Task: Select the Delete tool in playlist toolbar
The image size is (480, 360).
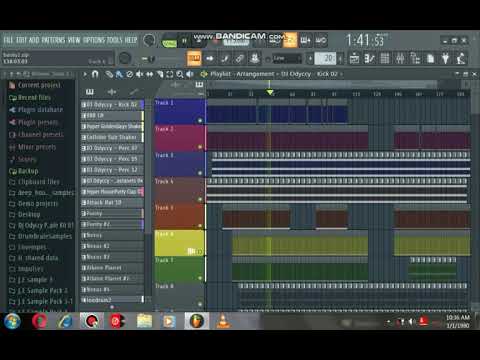Action: coord(130,74)
